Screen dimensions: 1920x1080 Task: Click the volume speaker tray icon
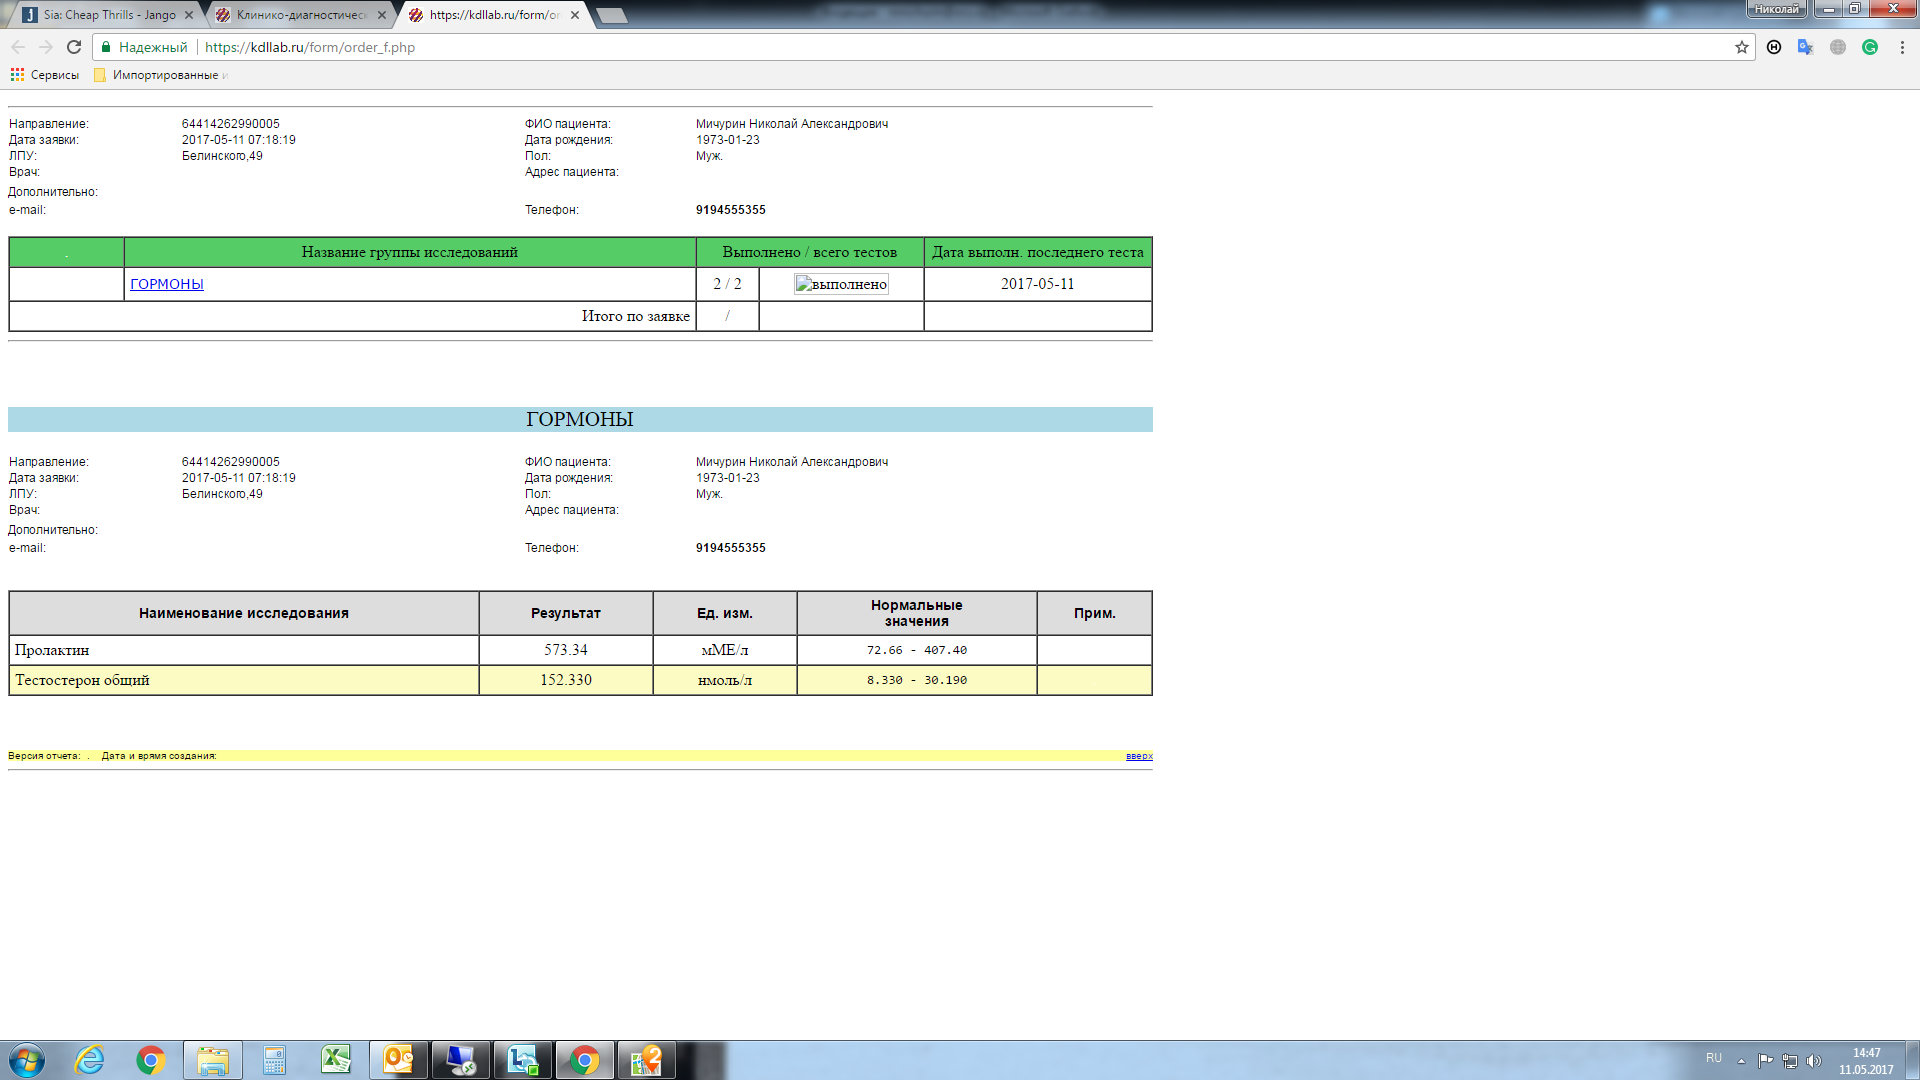pos(1814,1061)
